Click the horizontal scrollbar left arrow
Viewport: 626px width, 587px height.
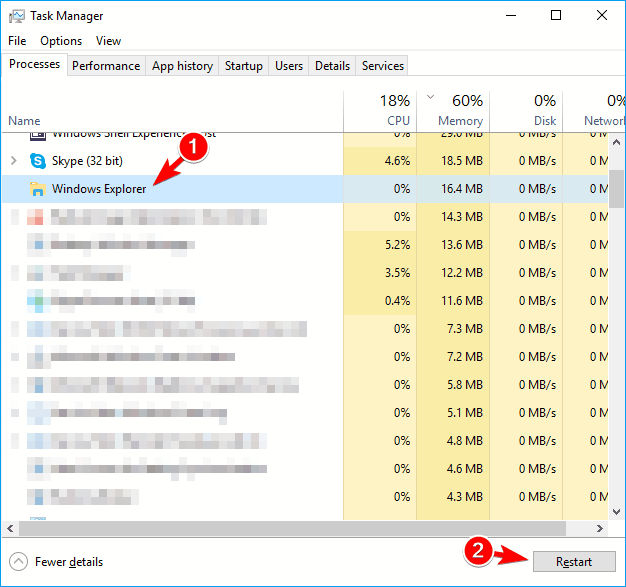(x=10, y=528)
